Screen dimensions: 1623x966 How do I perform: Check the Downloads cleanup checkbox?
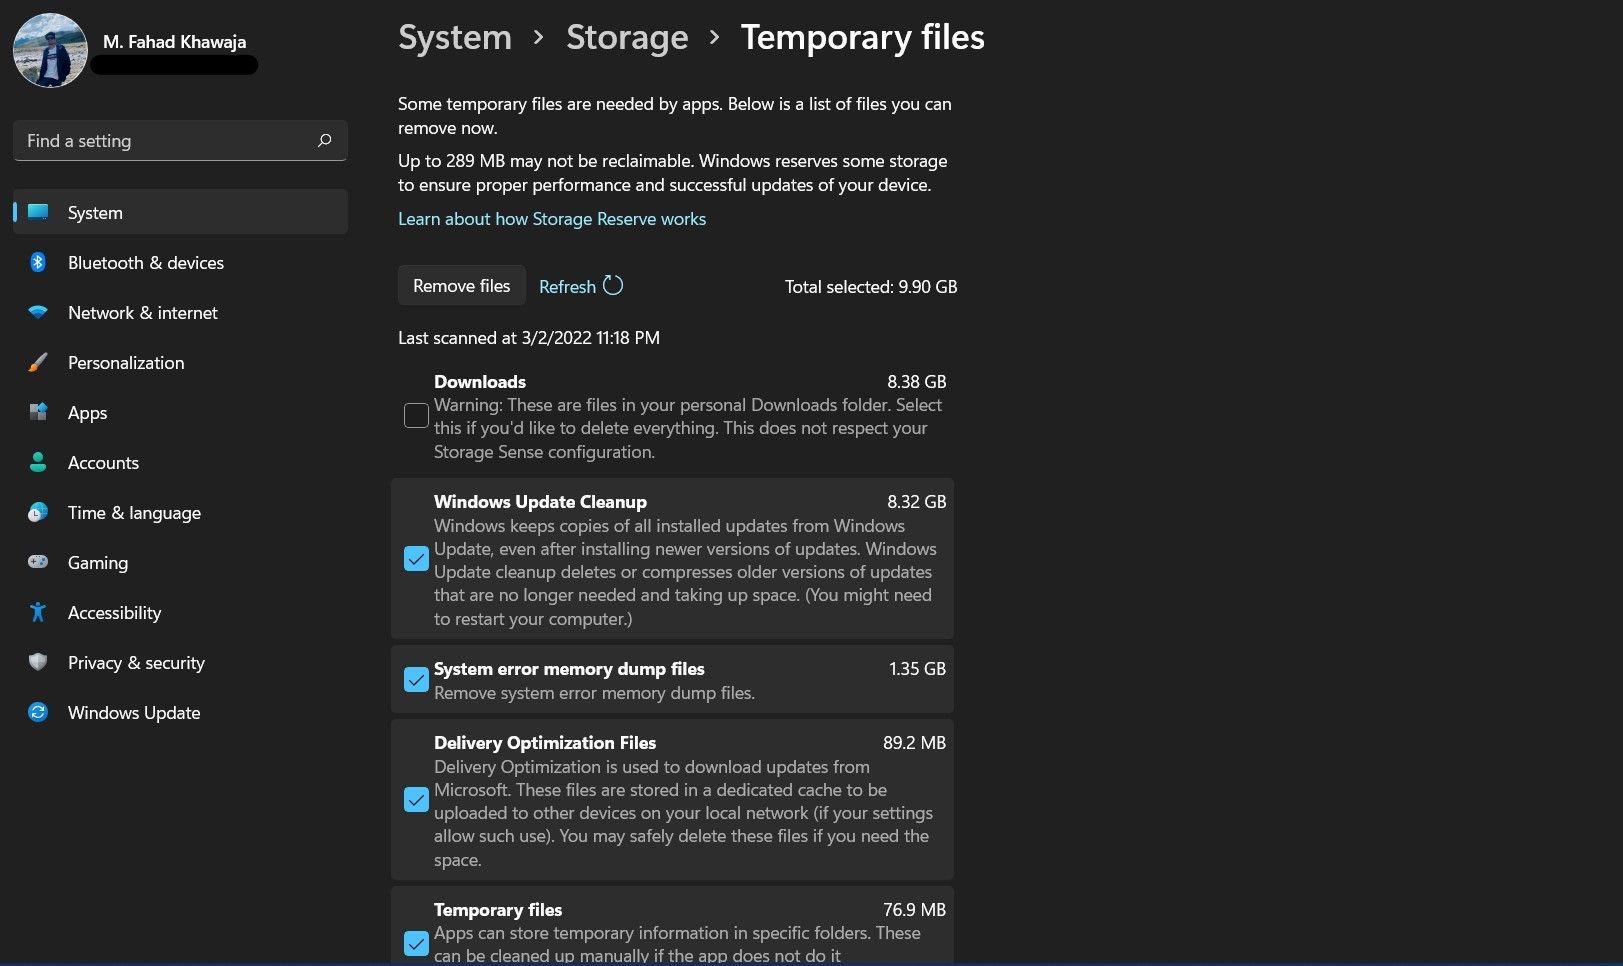(416, 415)
